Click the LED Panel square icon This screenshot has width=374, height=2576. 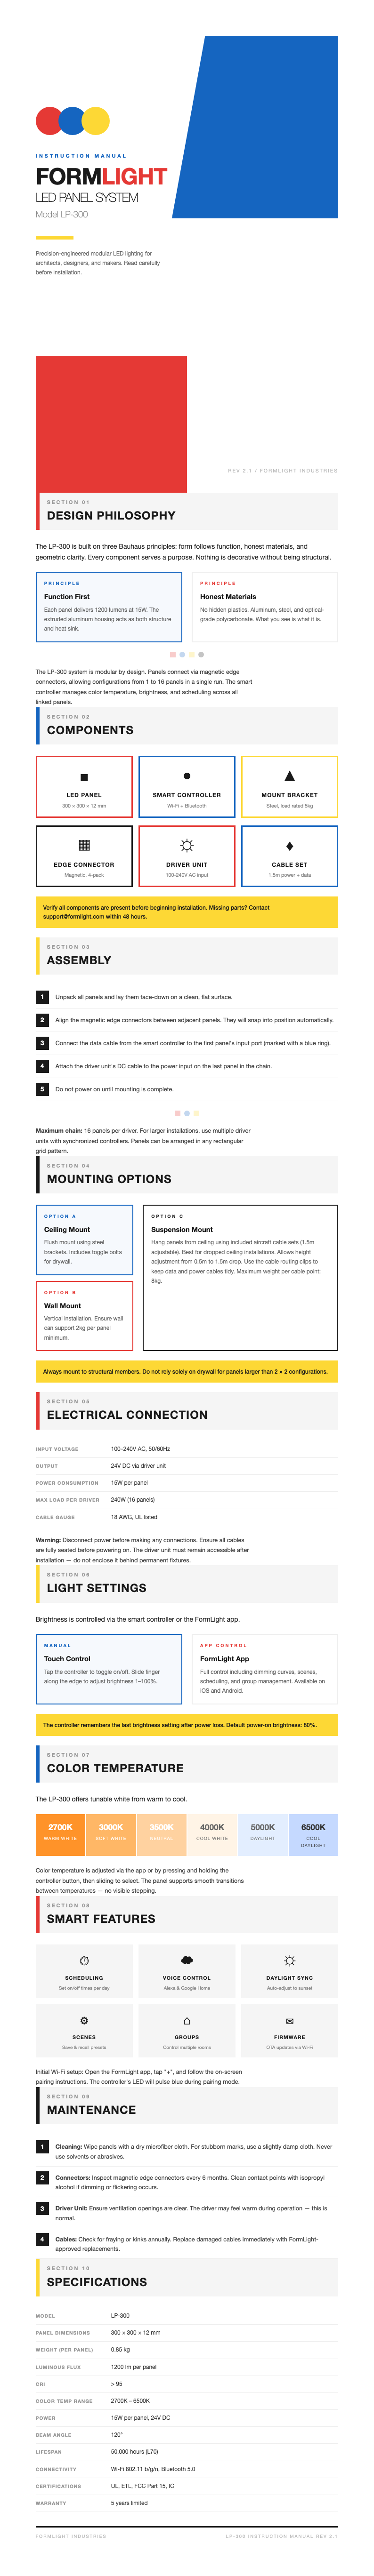[x=84, y=777]
